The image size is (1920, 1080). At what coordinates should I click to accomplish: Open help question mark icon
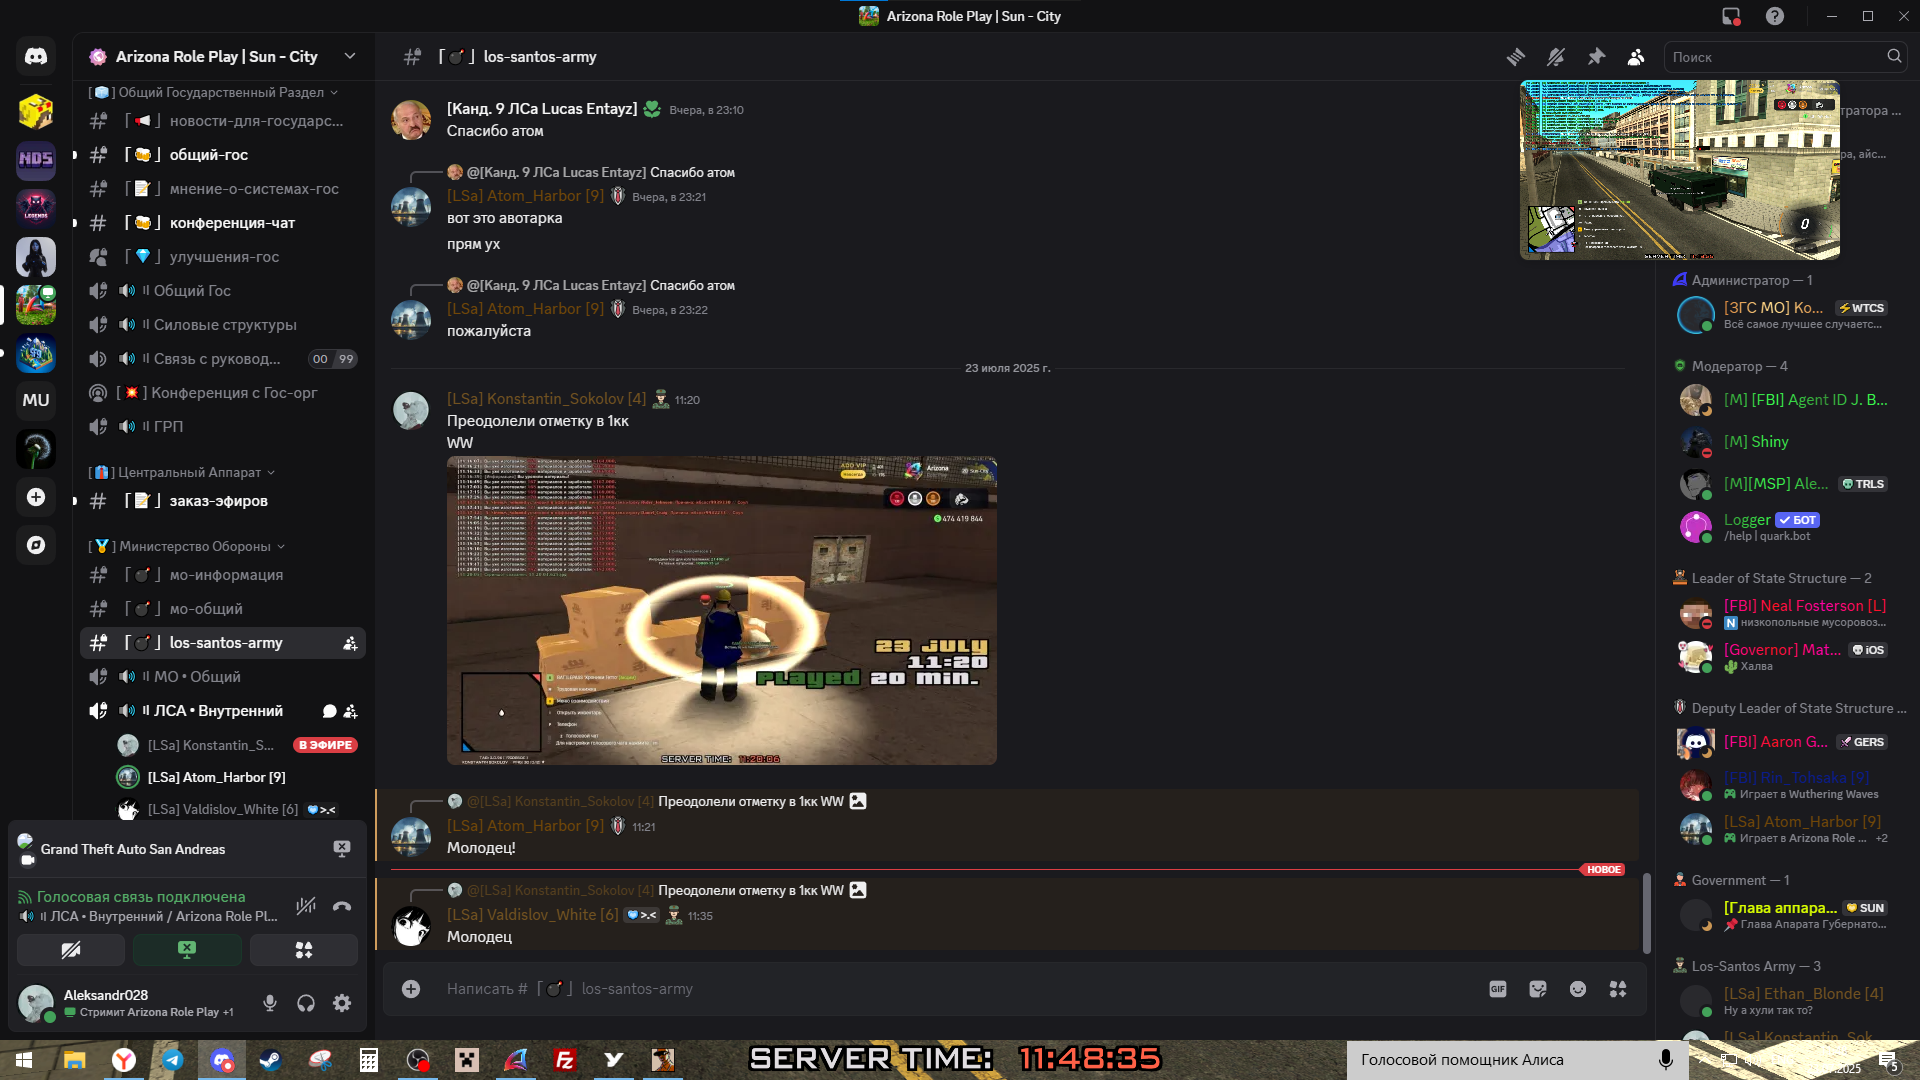(1775, 16)
